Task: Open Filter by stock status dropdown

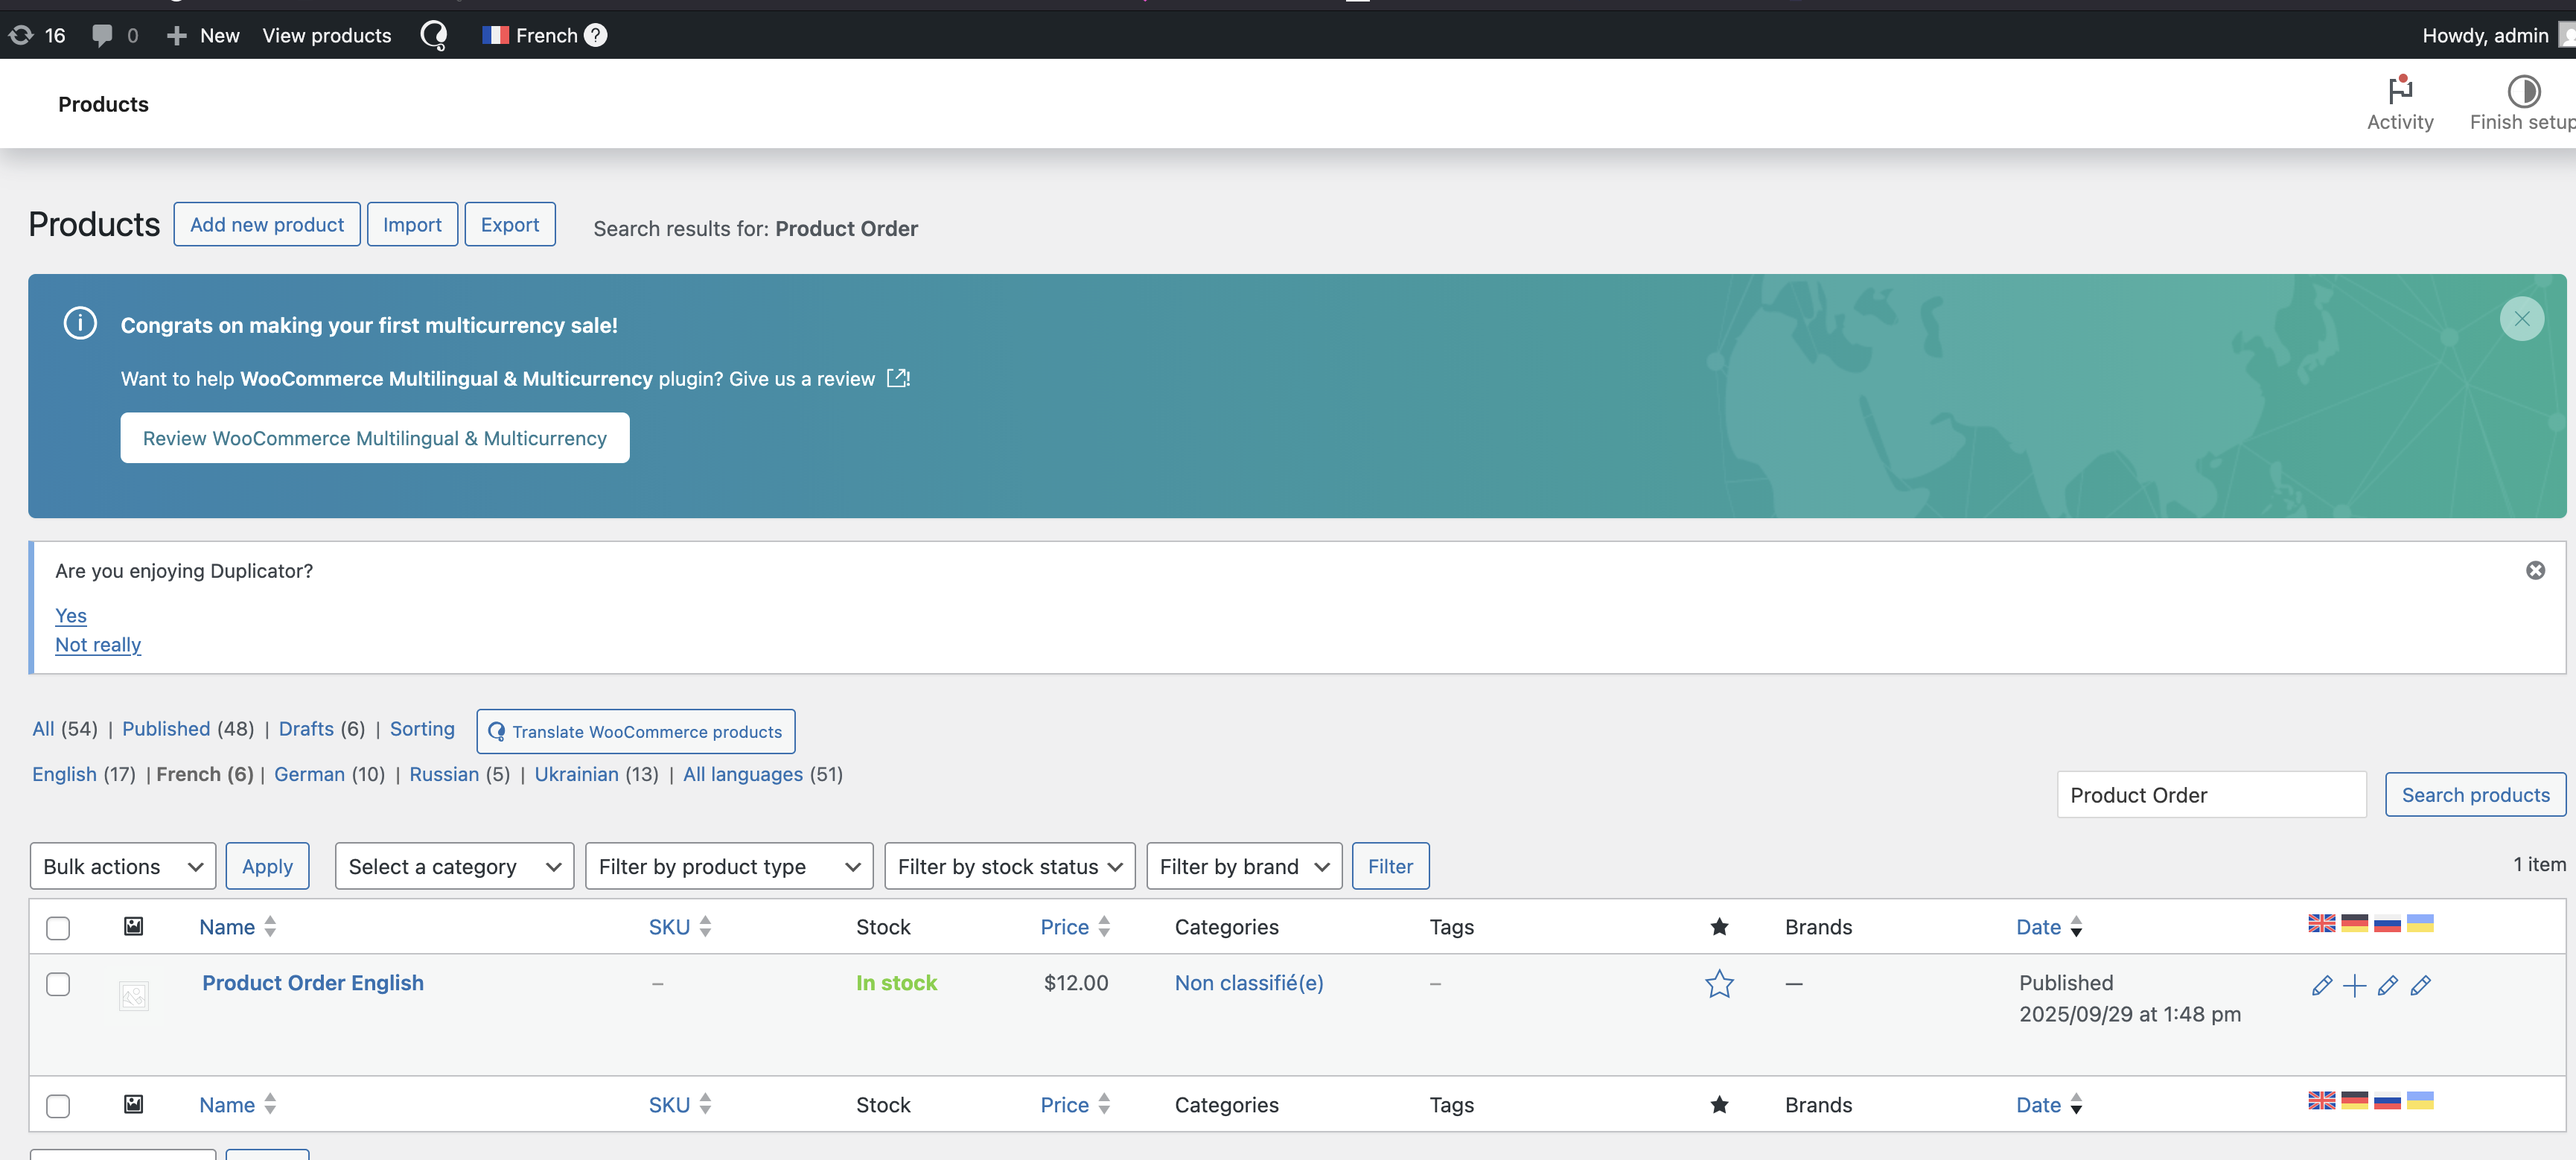Action: click(1009, 866)
